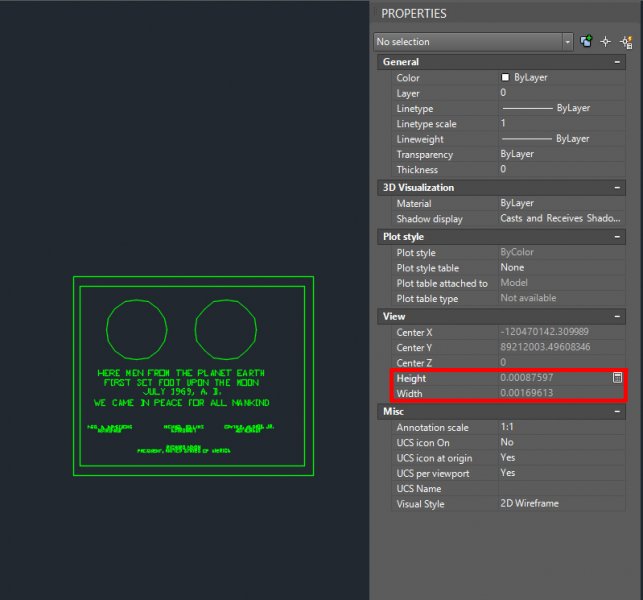Click the Thickness value 0
The image size is (643, 600).
click(562, 169)
